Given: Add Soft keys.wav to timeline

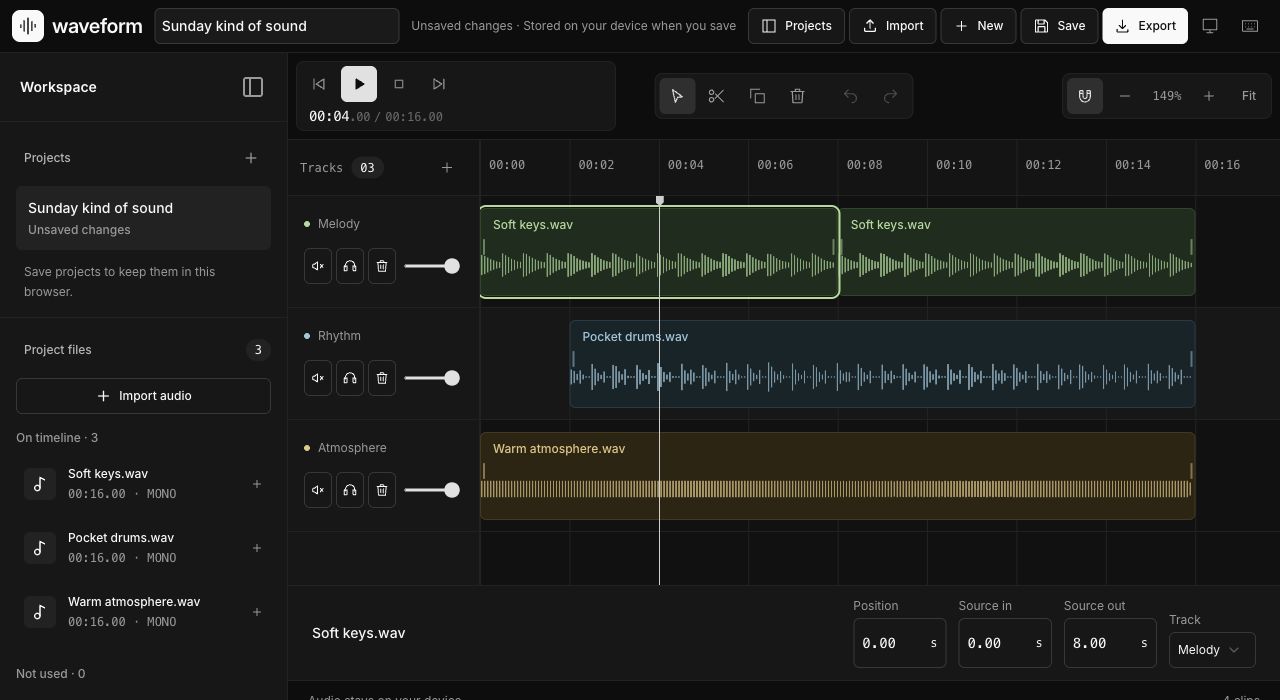Looking at the screenshot, I should click(257, 484).
